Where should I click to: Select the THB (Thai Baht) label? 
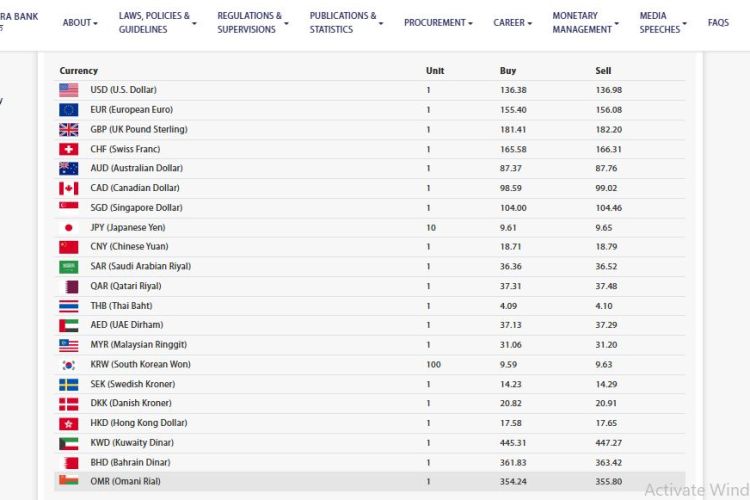pos(121,306)
